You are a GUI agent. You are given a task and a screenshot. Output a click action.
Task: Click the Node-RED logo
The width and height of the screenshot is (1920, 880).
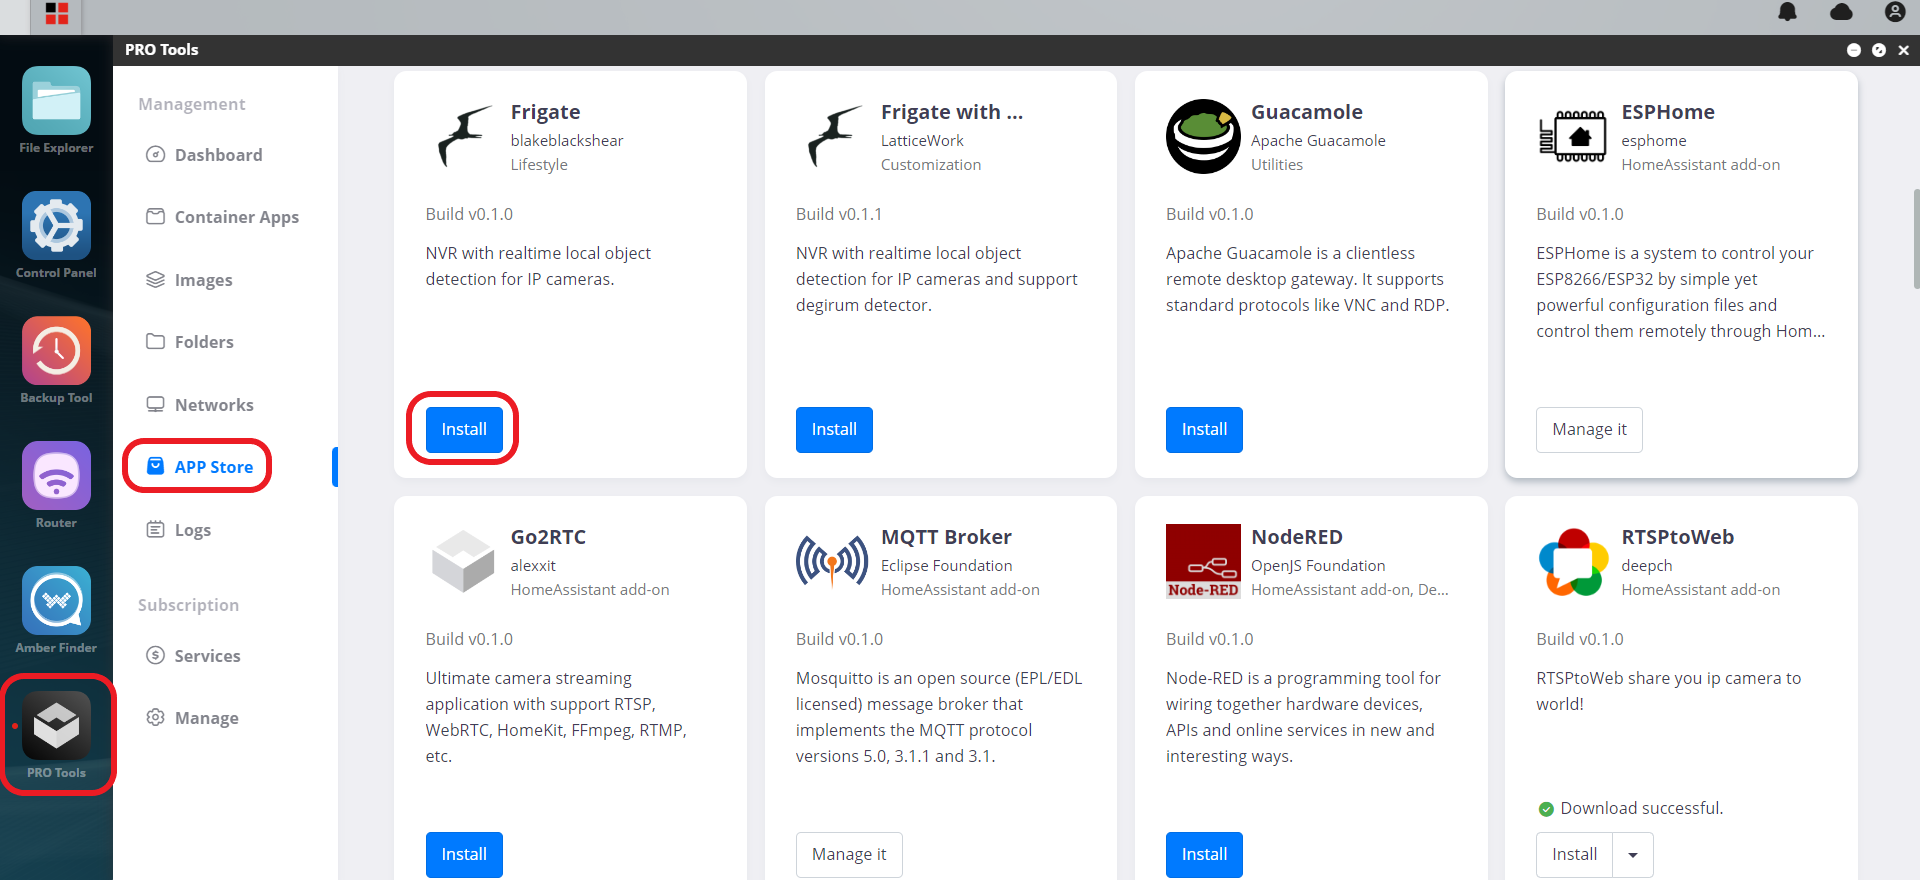pyautogui.click(x=1203, y=561)
